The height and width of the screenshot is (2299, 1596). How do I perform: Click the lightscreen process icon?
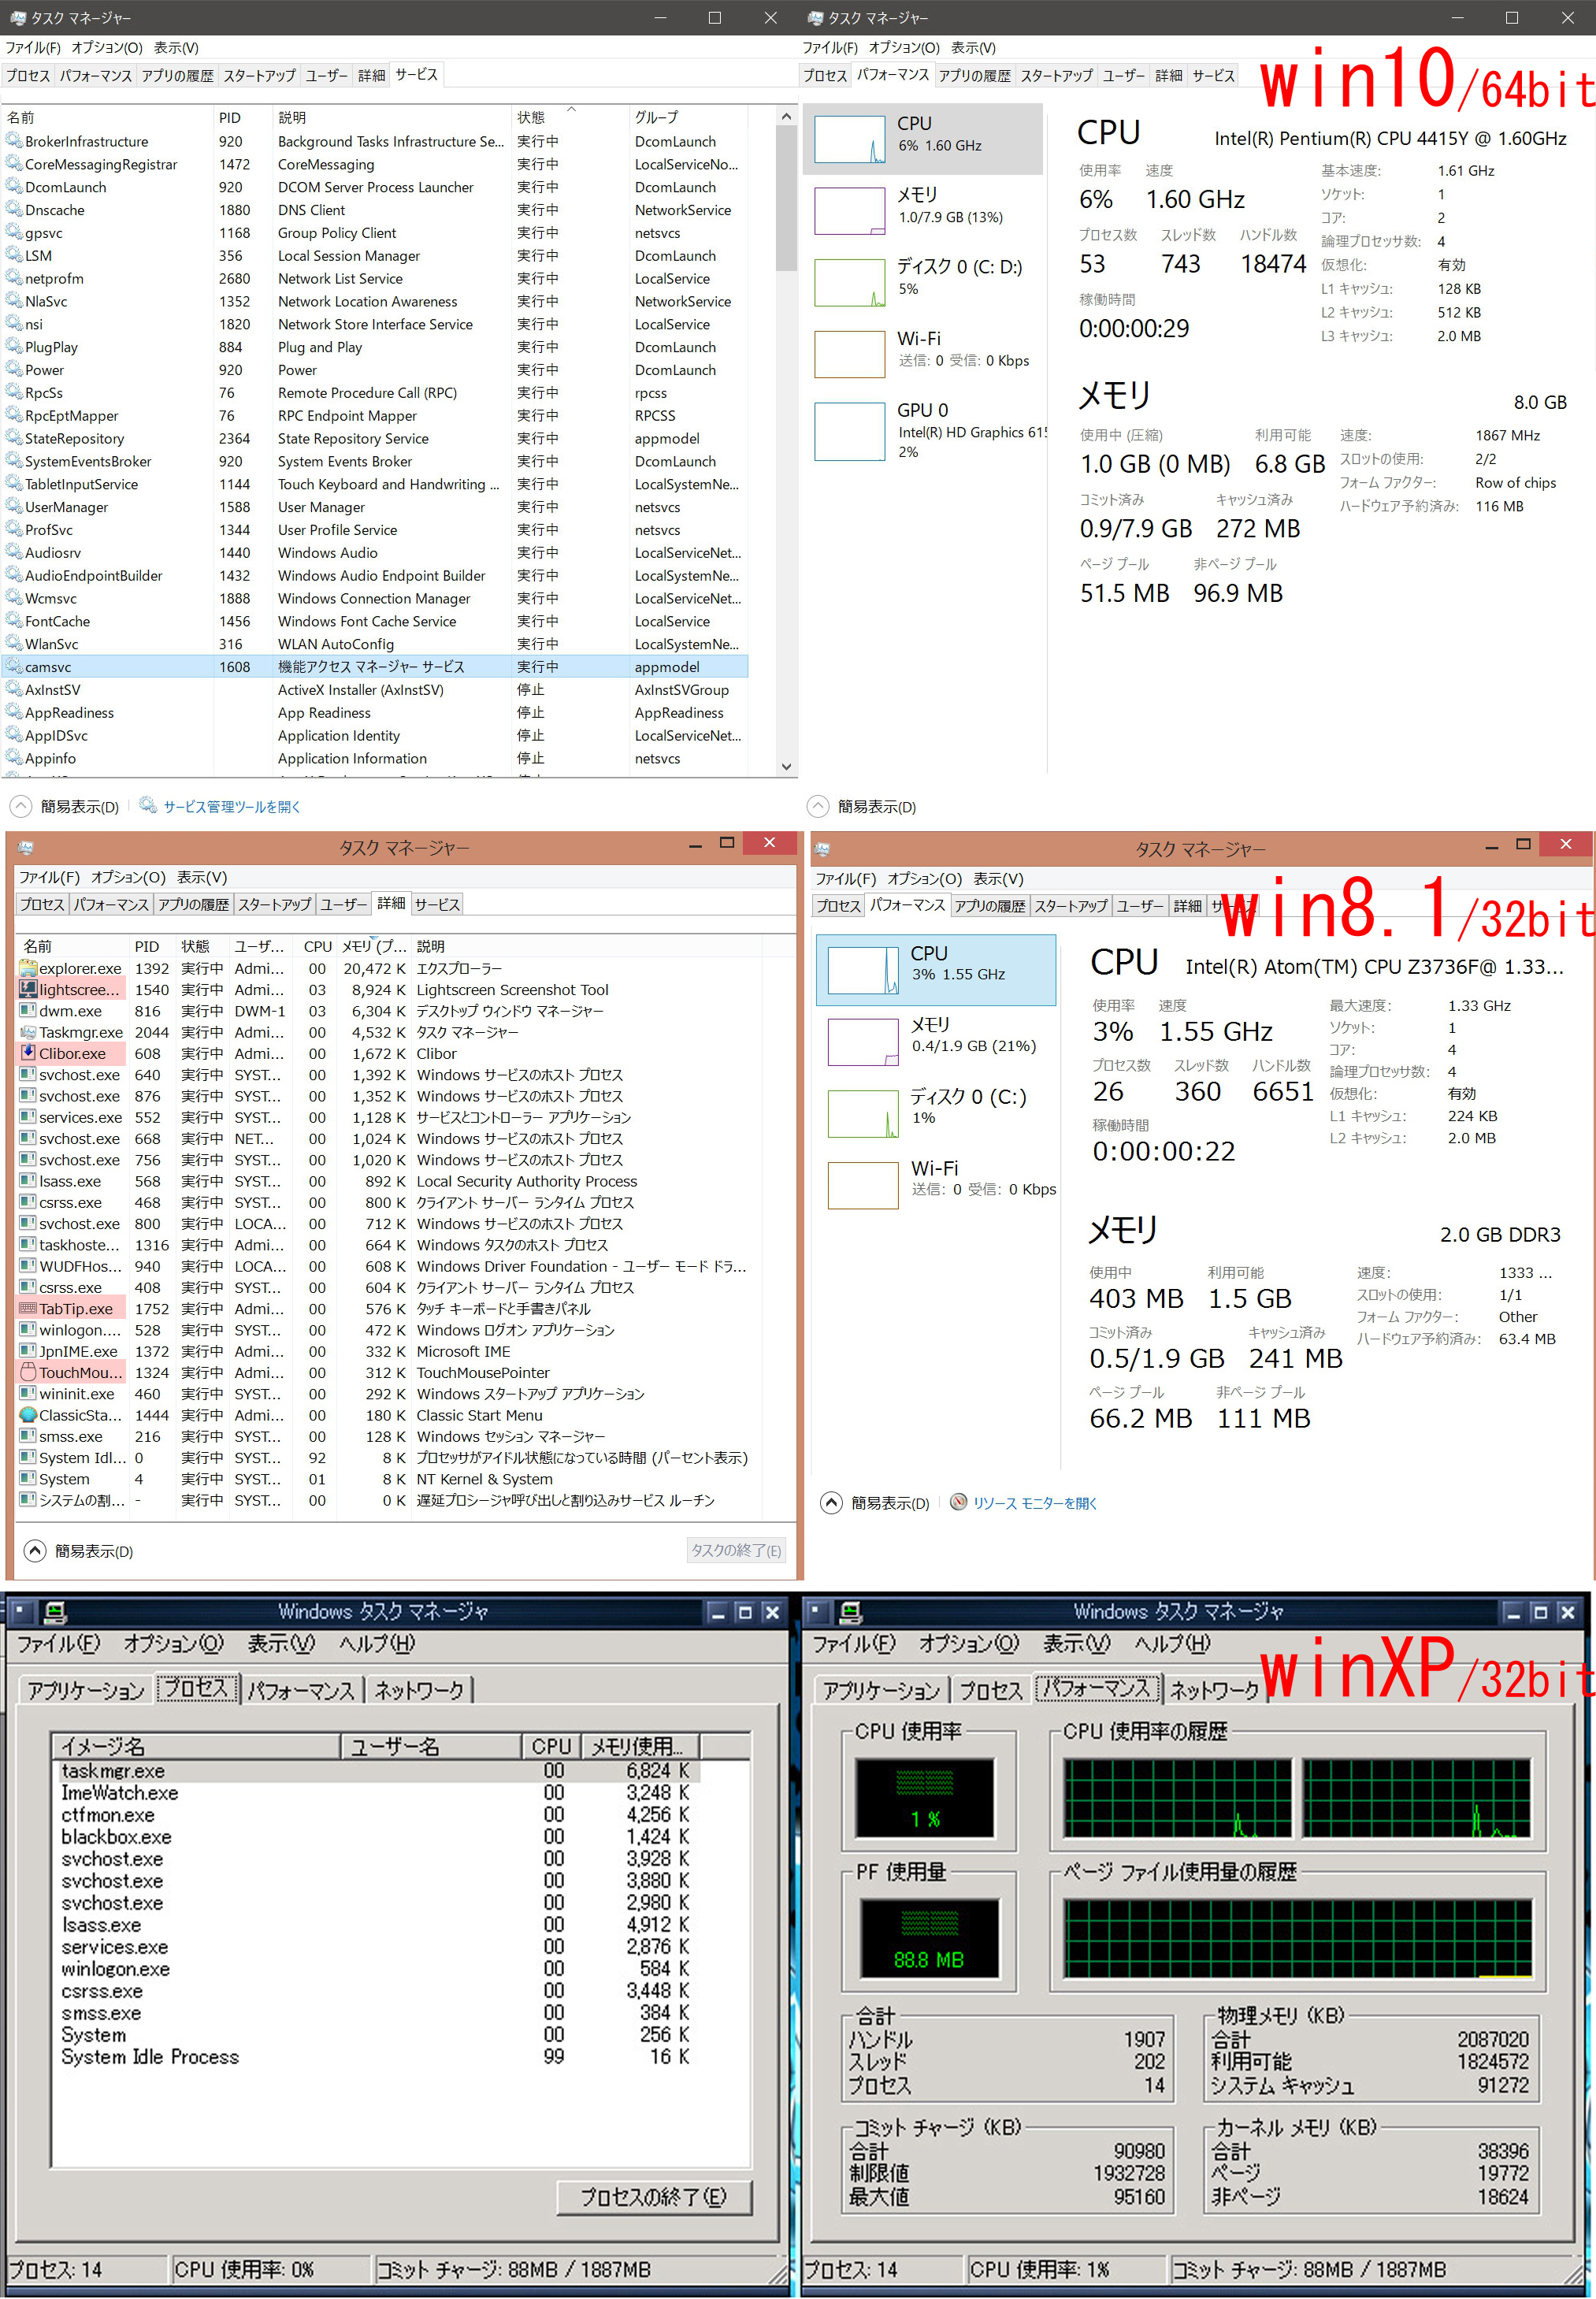(x=29, y=989)
